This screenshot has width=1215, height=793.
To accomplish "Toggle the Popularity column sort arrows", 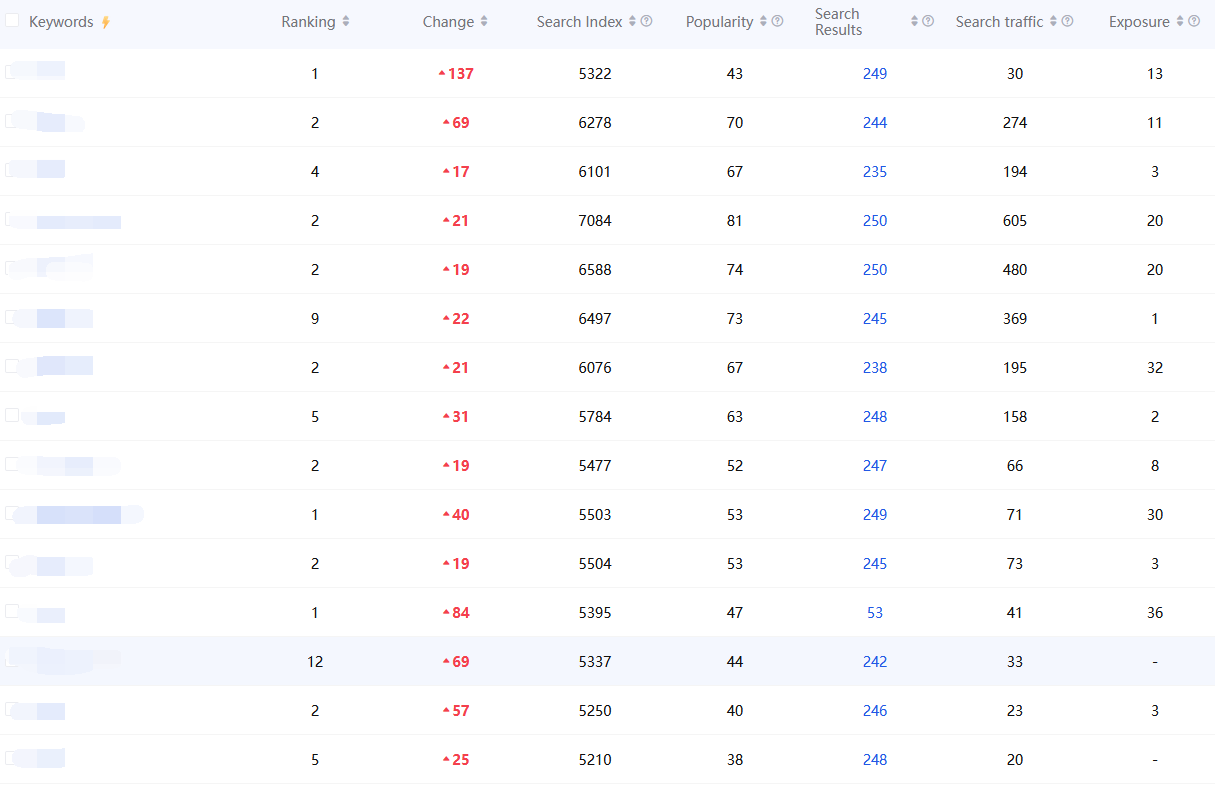I will pos(763,22).
